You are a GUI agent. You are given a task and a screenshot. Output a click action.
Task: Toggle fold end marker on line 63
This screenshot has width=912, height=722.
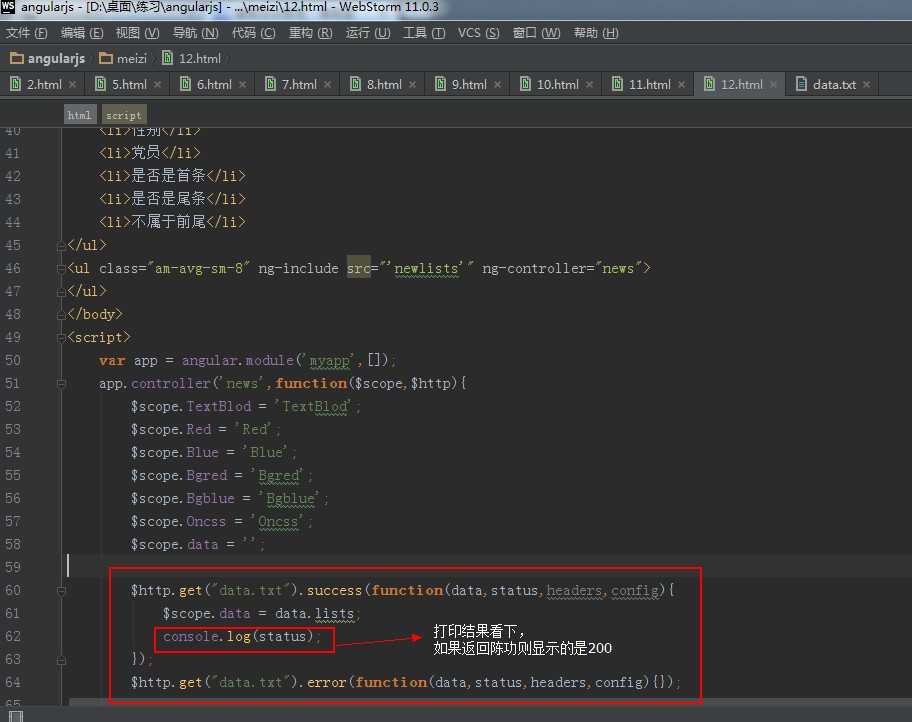61,661
